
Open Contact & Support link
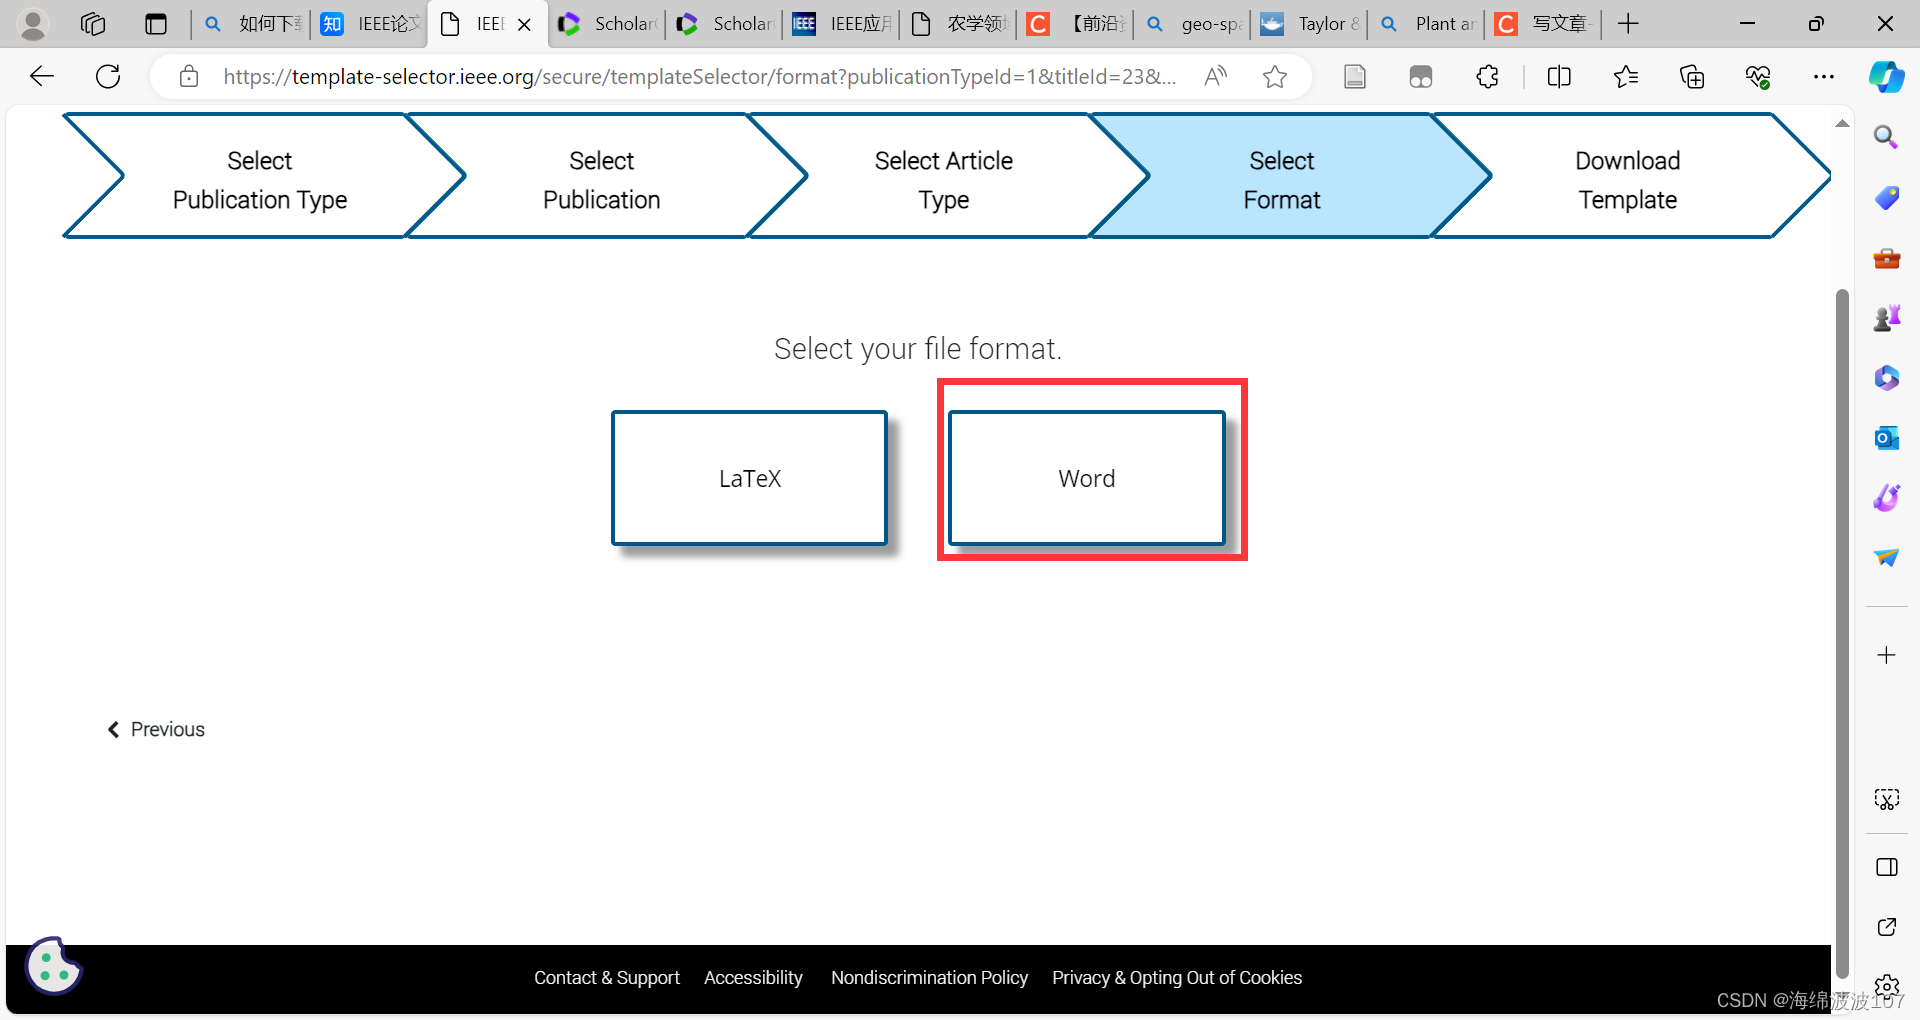coord(606,978)
